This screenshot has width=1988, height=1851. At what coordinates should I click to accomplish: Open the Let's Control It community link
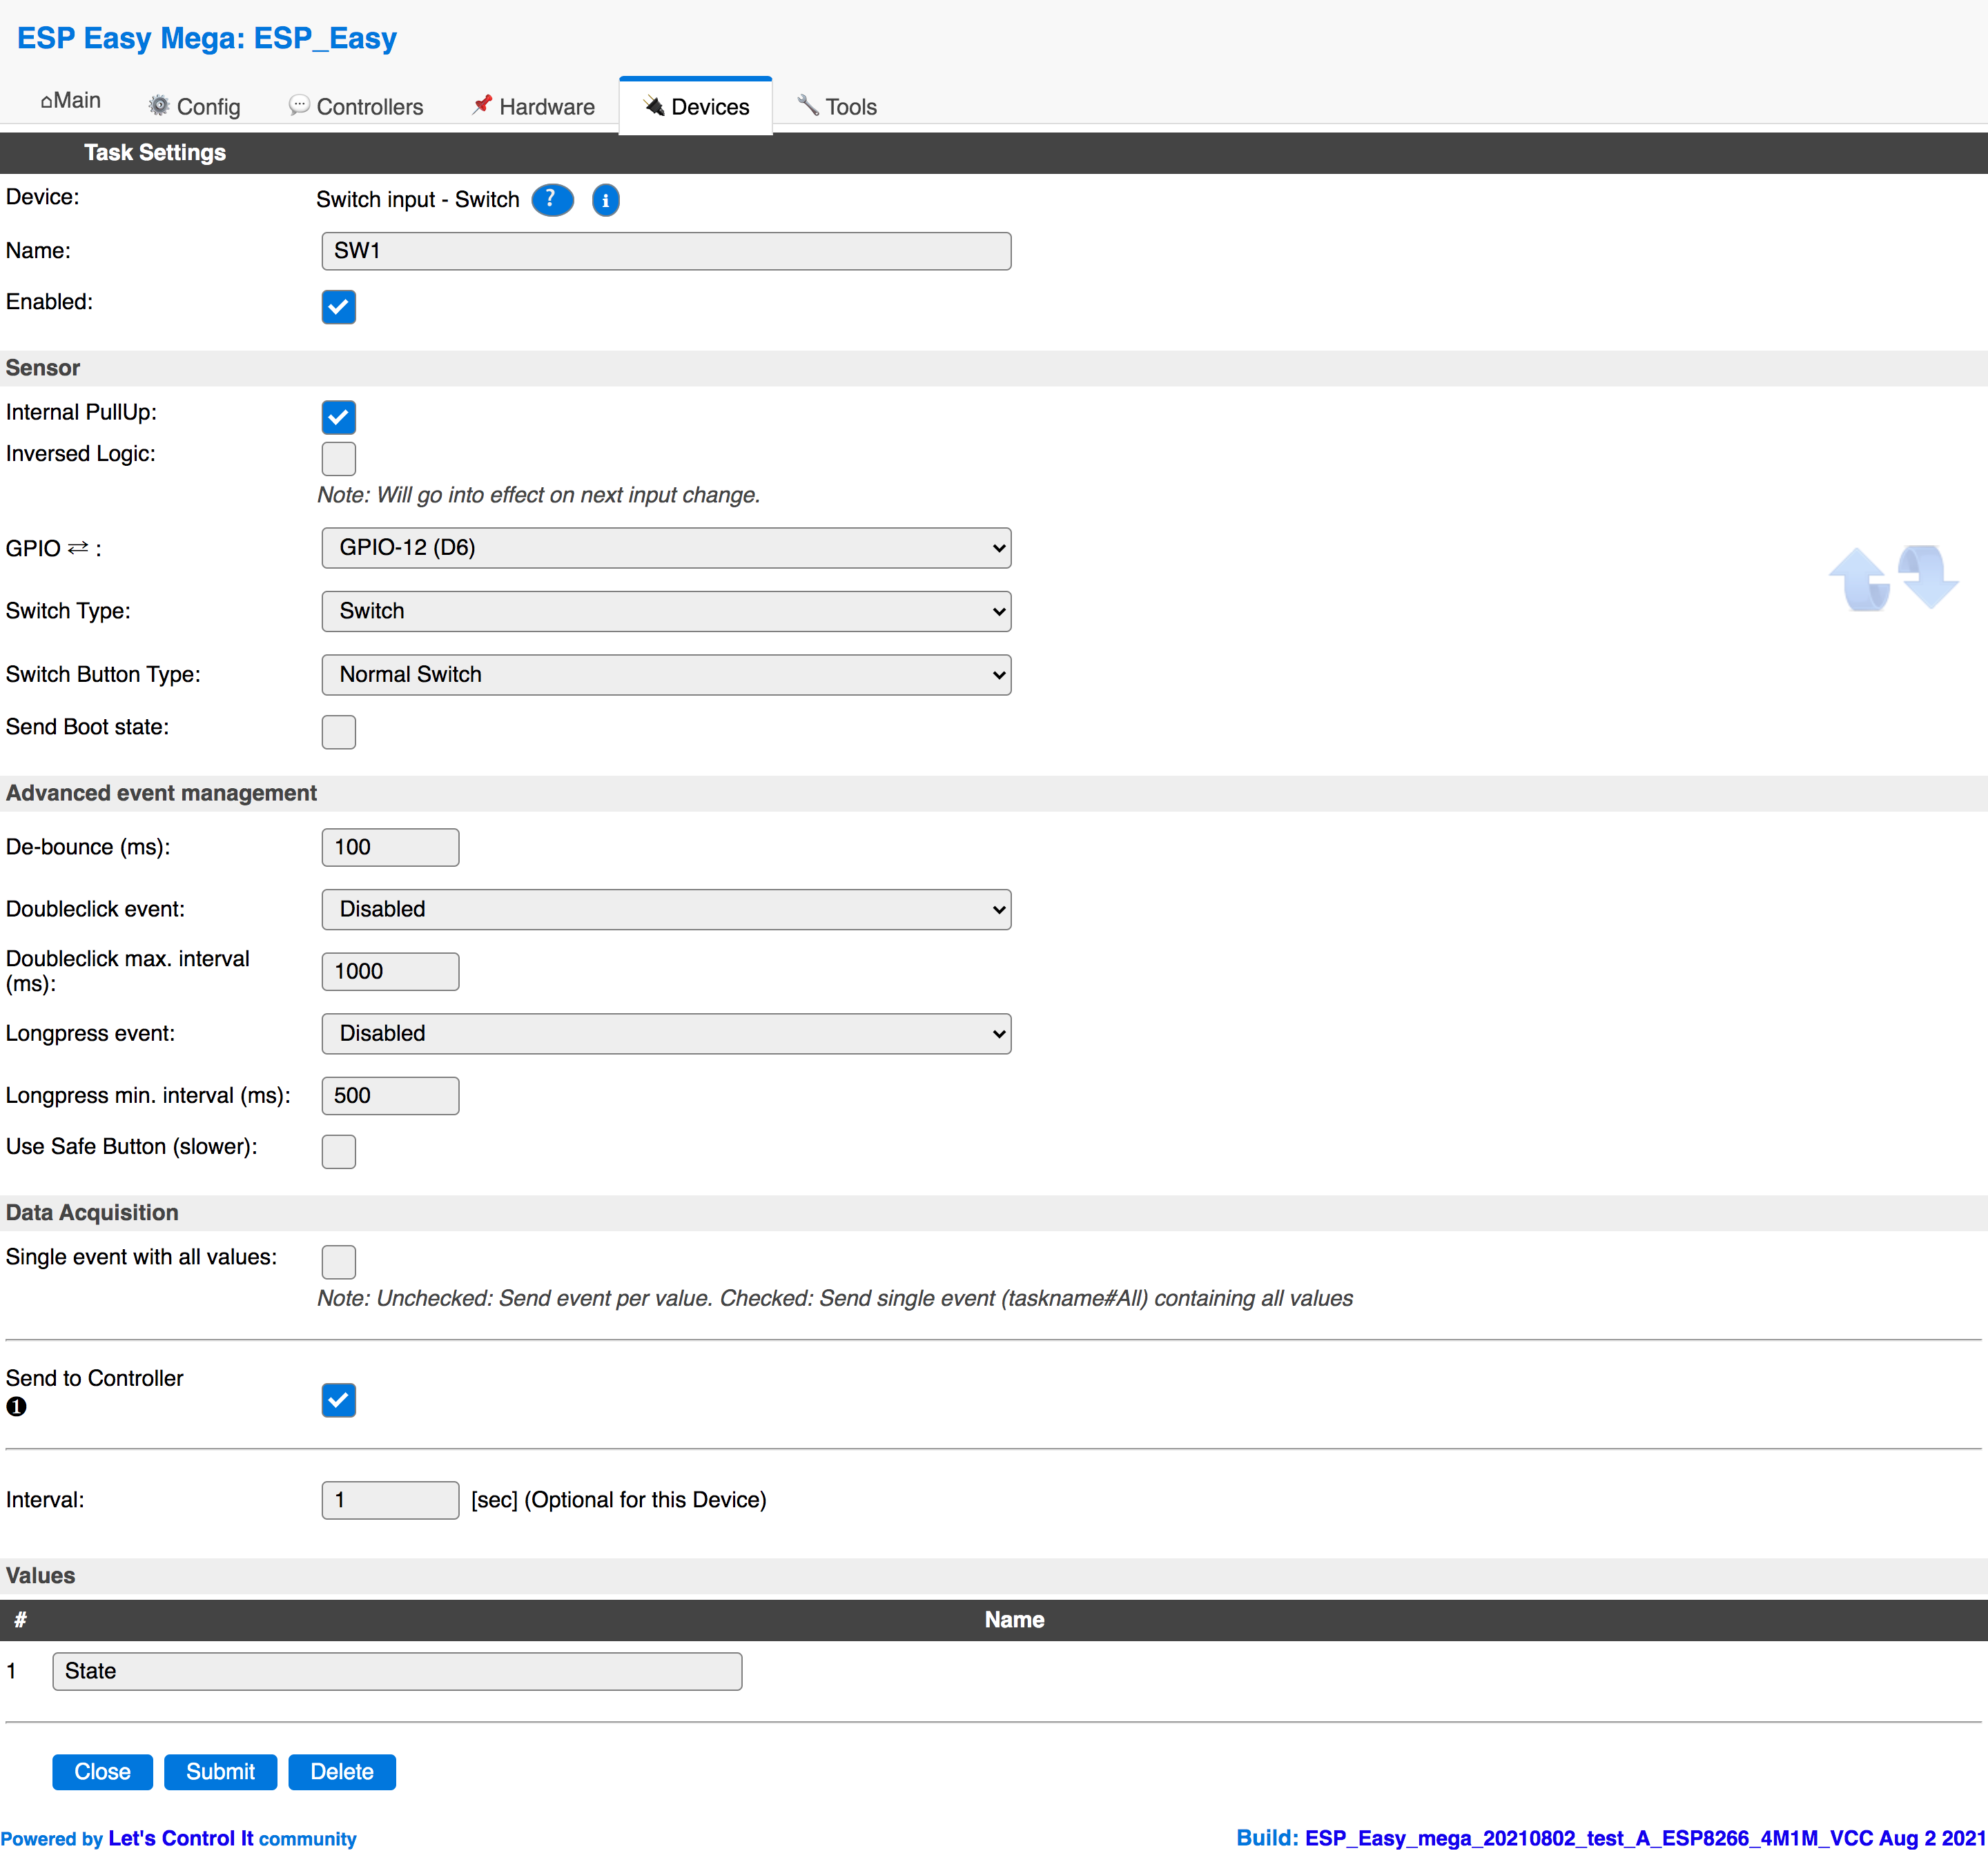point(180,1838)
